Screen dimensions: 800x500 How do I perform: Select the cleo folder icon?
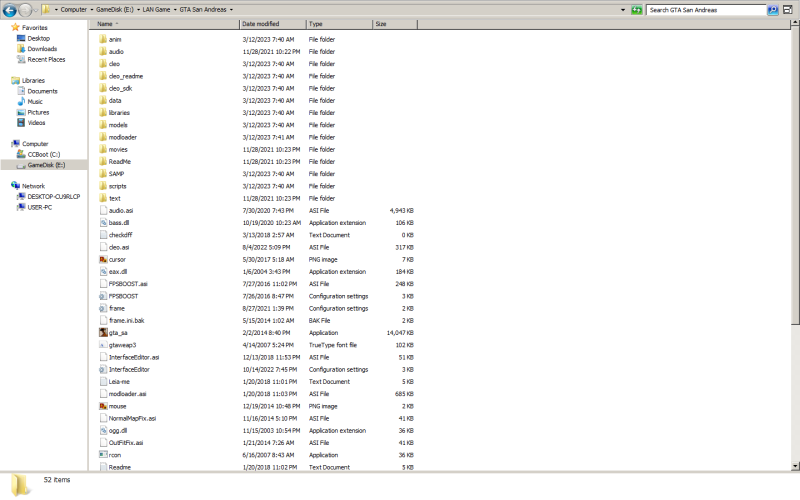pyautogui.click(x=103, y=64)
